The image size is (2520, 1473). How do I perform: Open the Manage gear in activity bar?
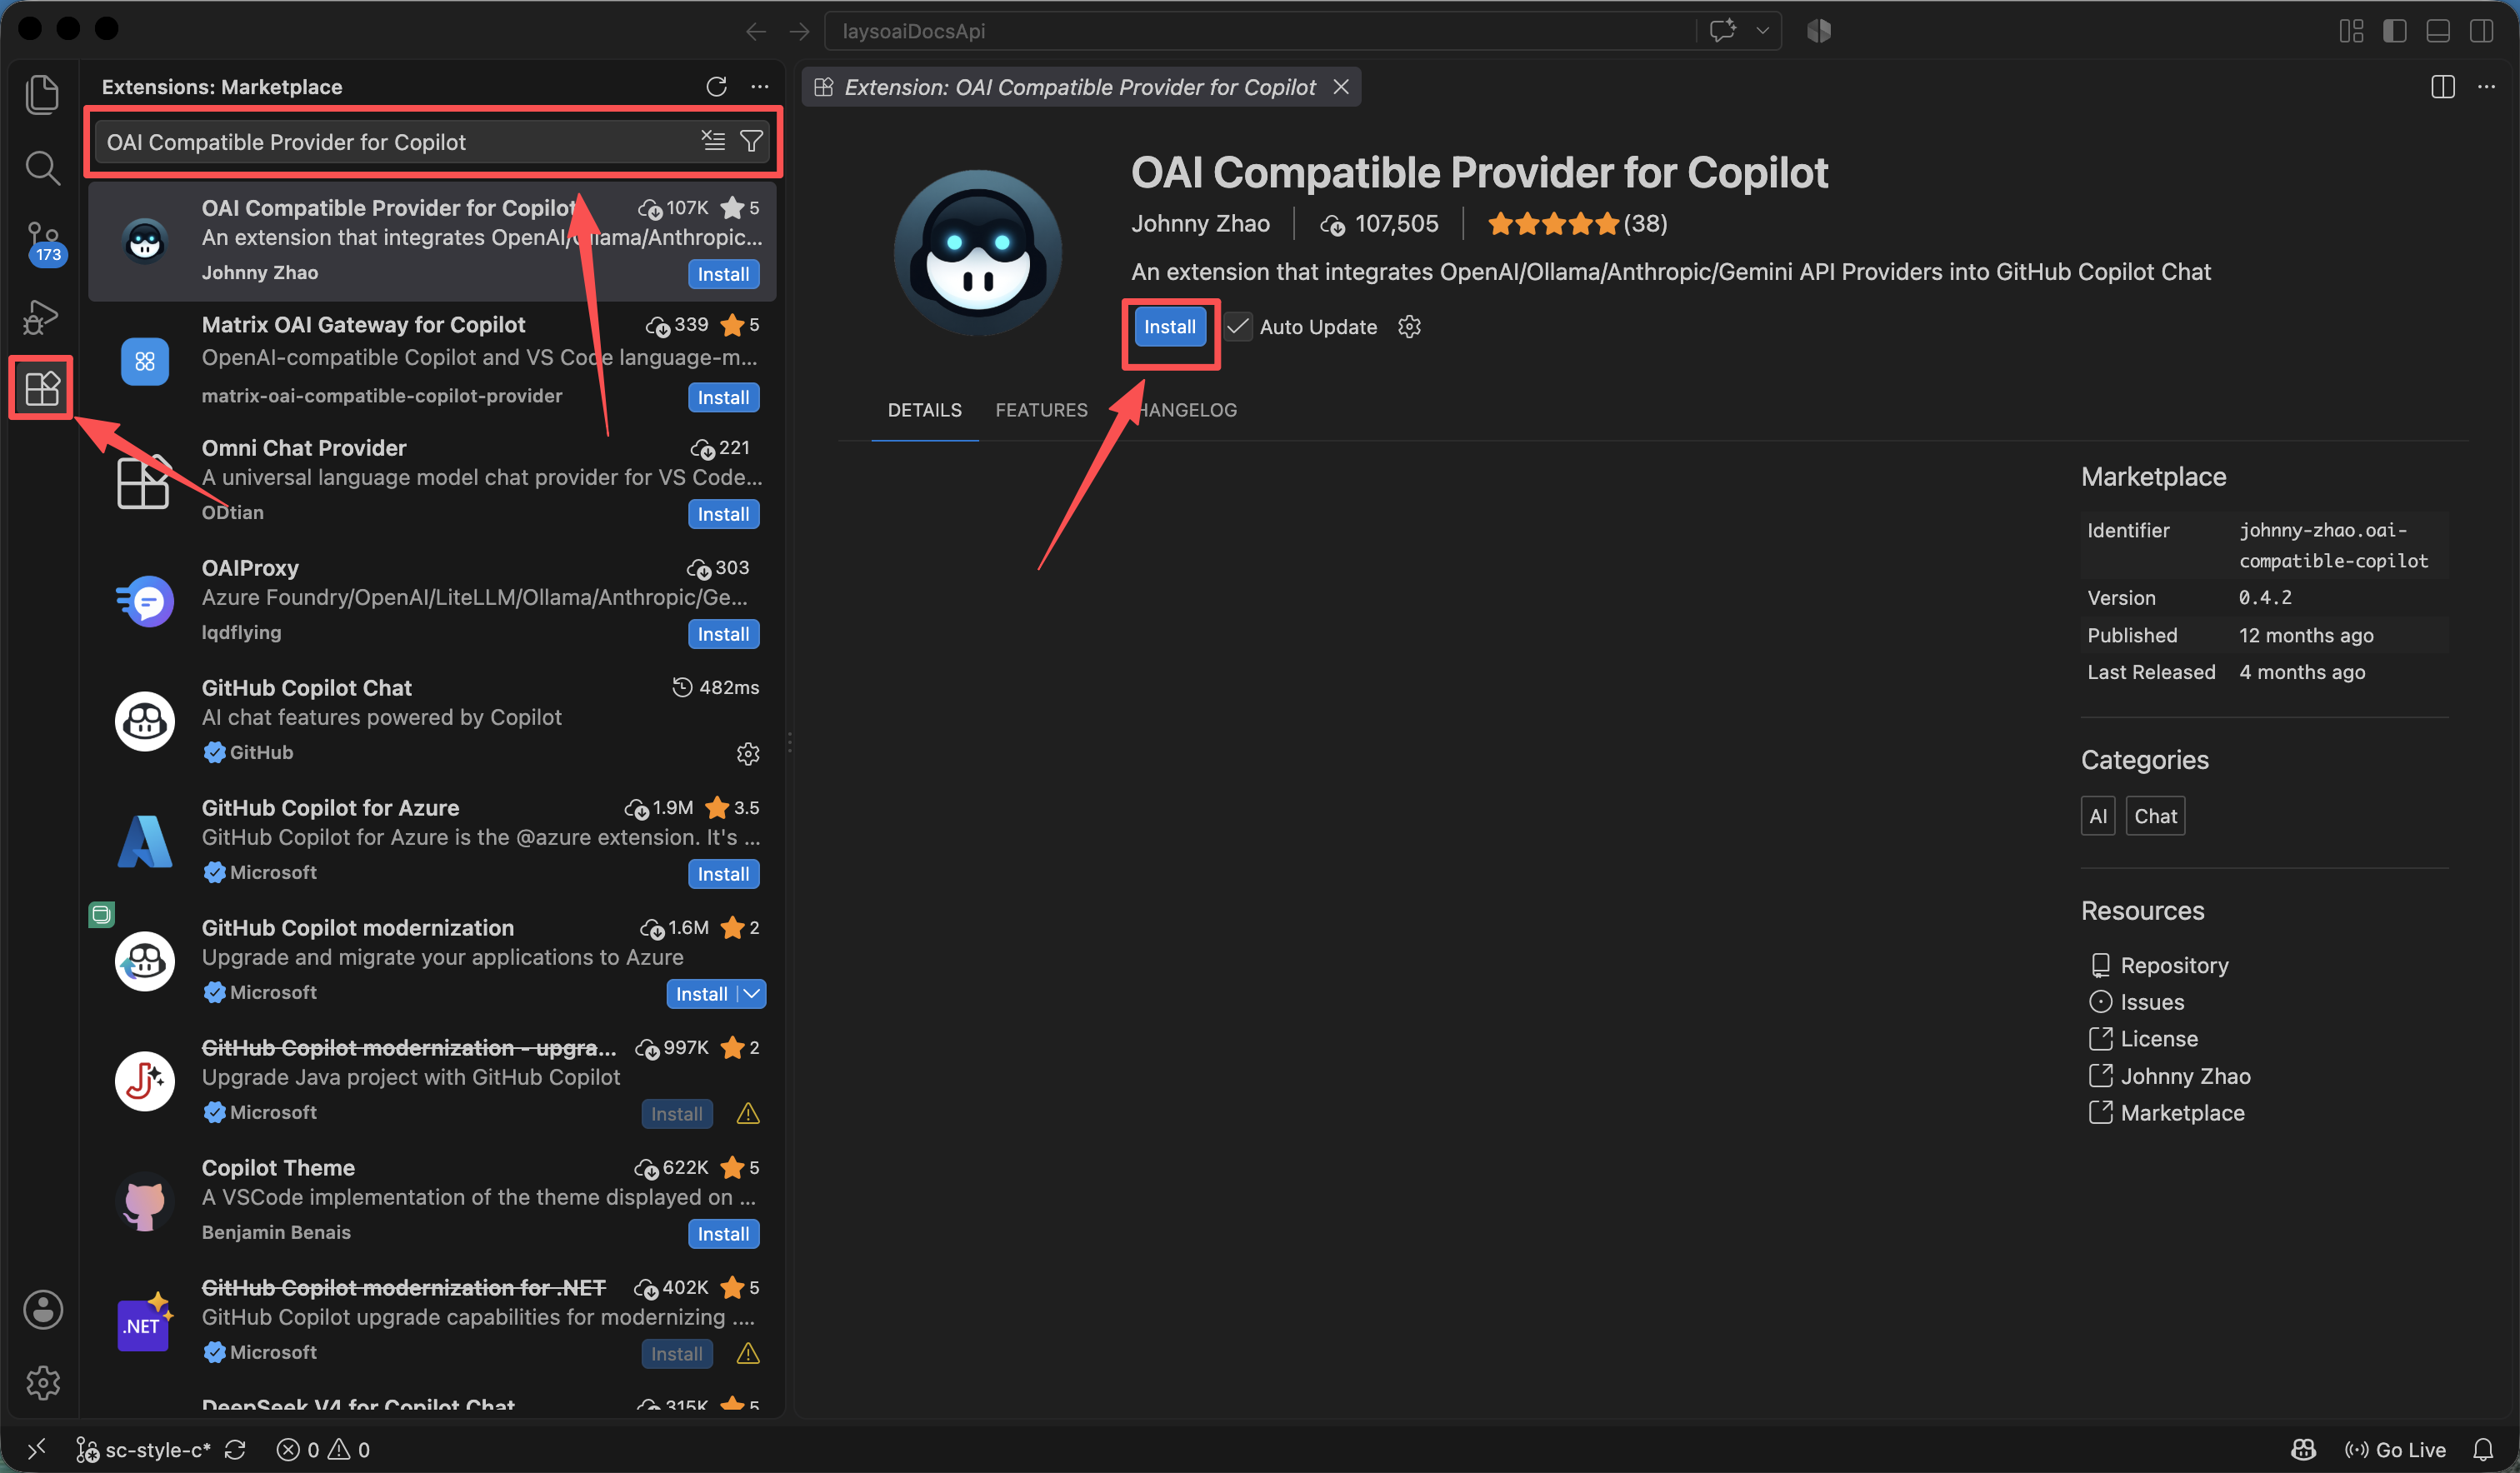click(x=43, y=1383)
